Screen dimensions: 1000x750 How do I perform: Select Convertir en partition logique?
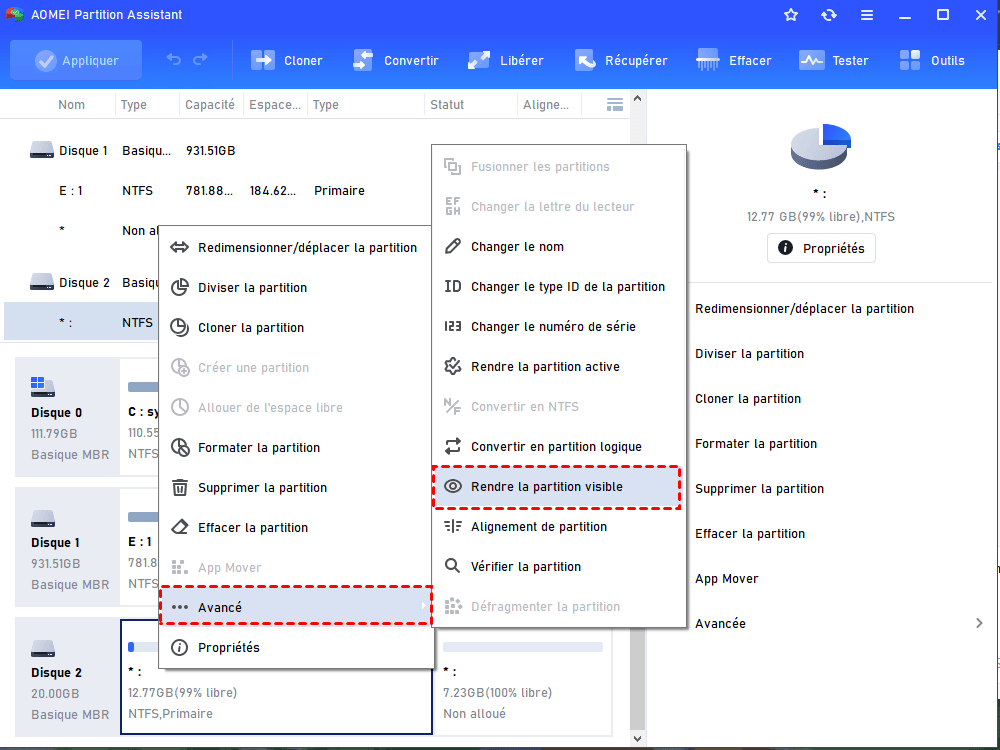[x=559, y=447]
